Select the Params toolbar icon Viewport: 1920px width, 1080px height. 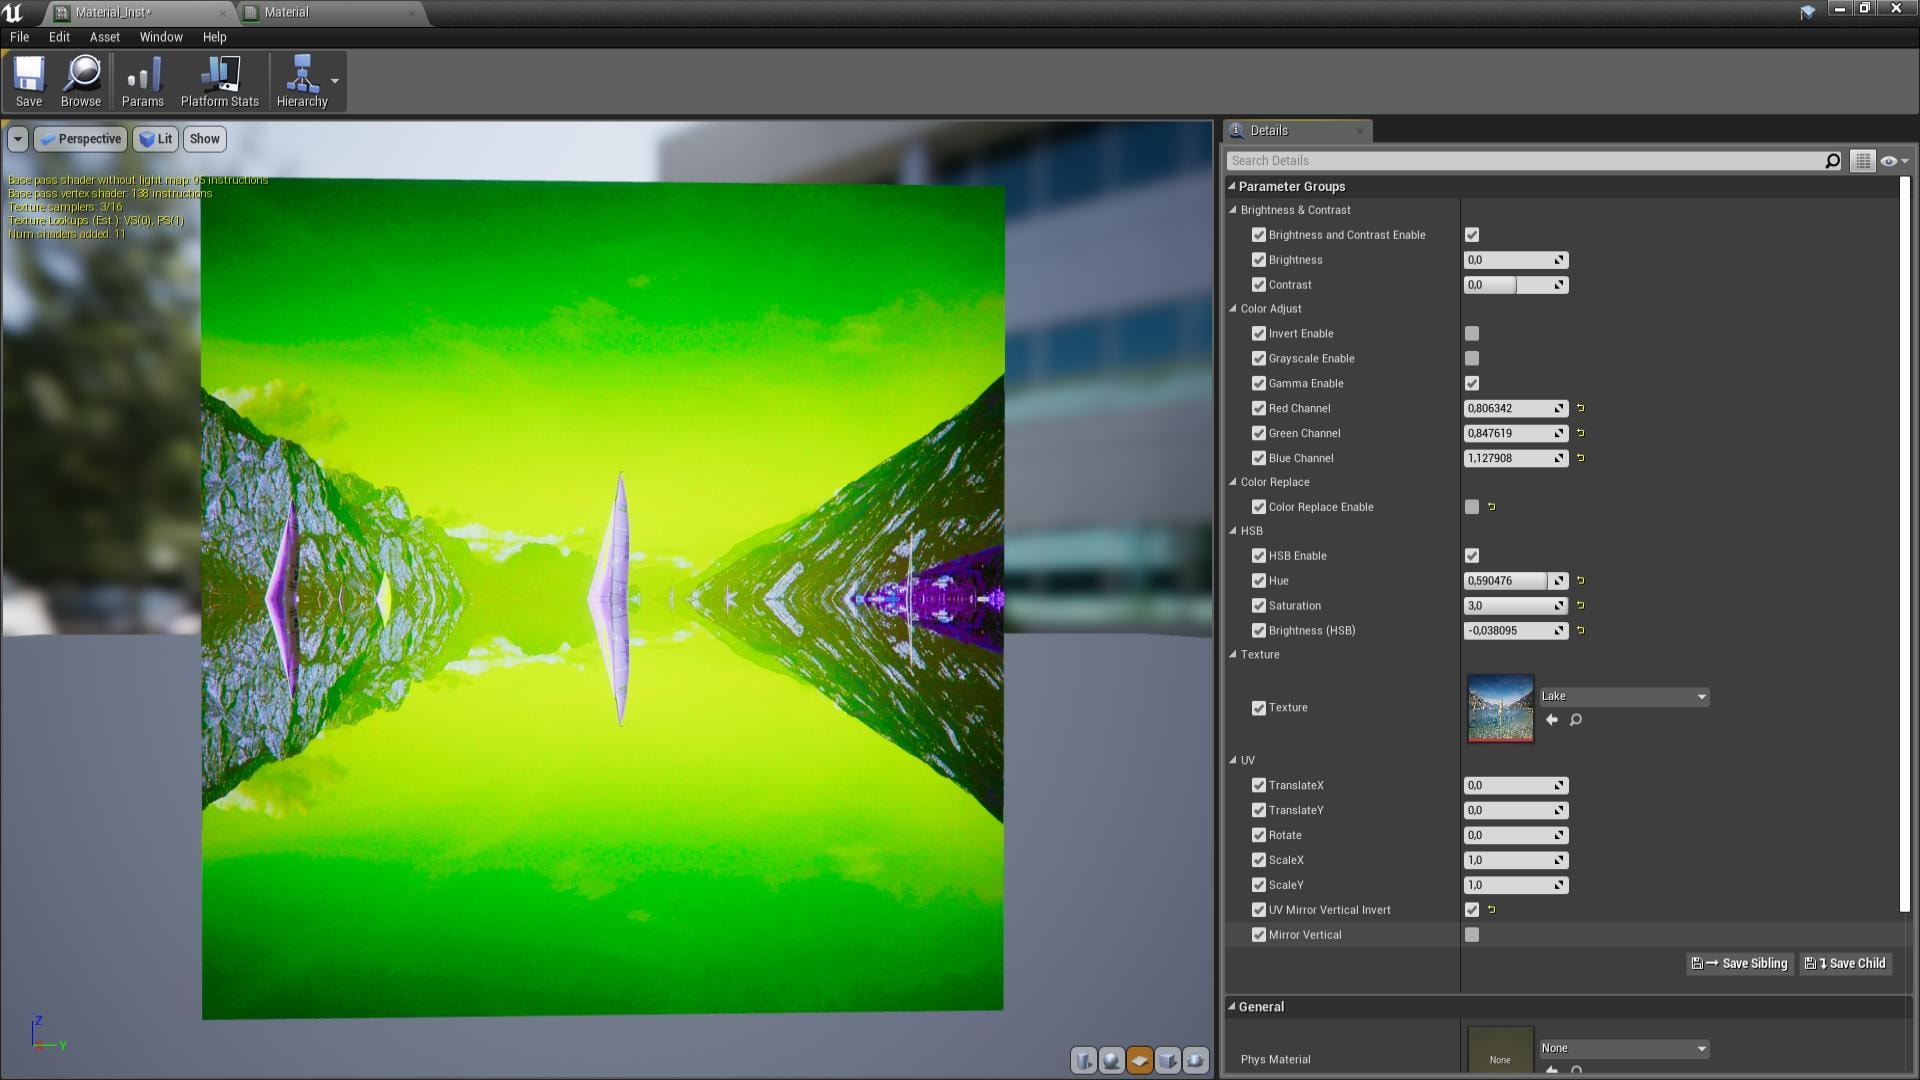142,80
